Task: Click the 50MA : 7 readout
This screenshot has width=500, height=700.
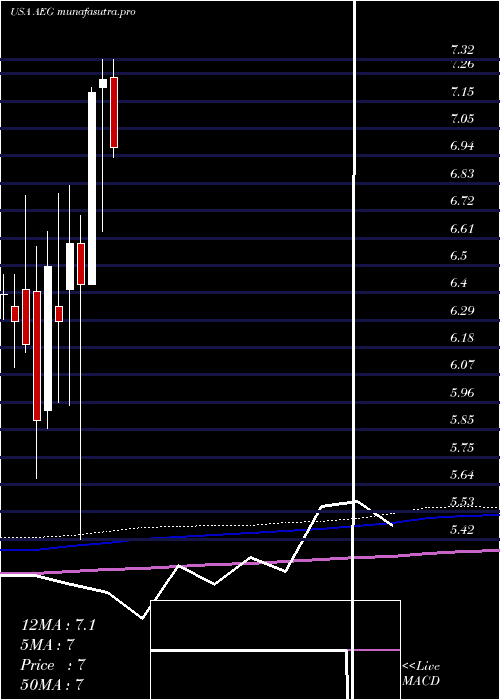Action: tap(52, 685)
